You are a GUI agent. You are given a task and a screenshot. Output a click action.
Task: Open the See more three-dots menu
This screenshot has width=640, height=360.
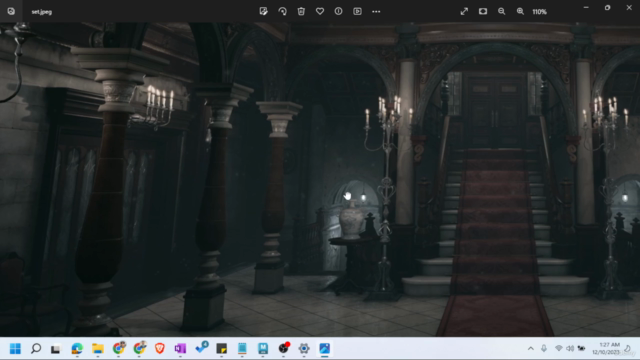click(376, 11)
